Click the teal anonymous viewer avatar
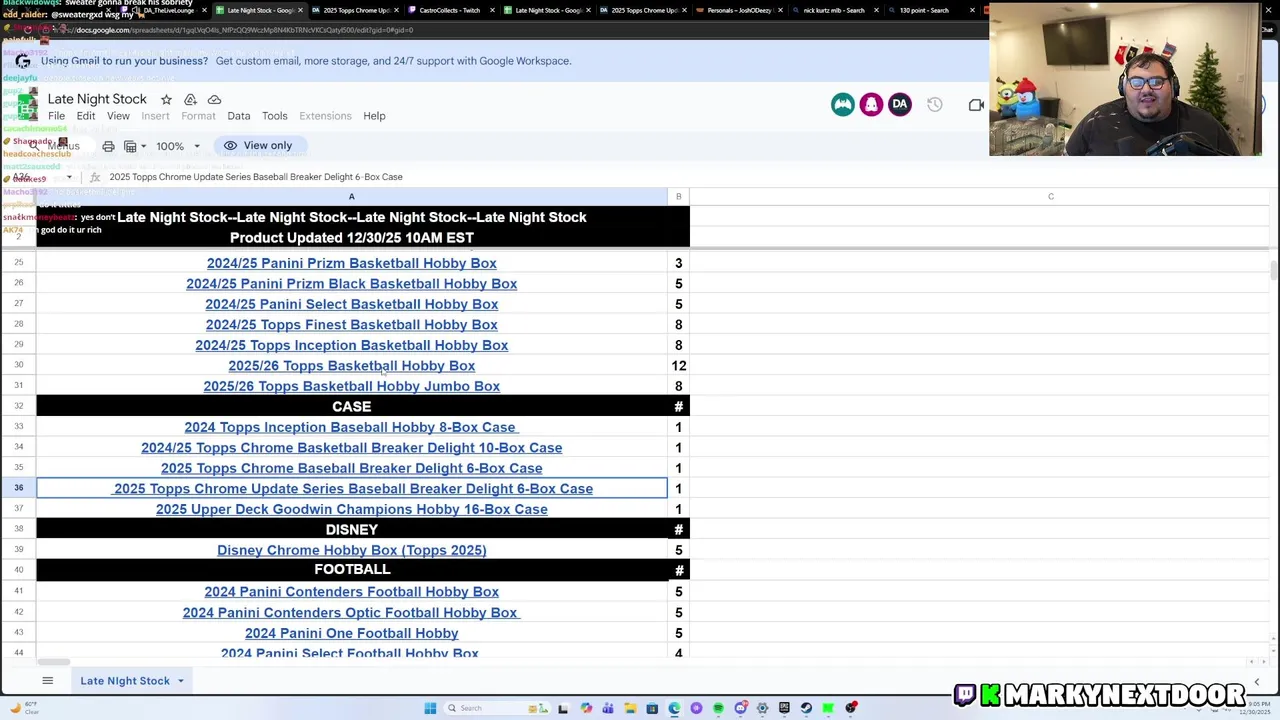This screenshot has height=720, width=1280. click(843, 104)
